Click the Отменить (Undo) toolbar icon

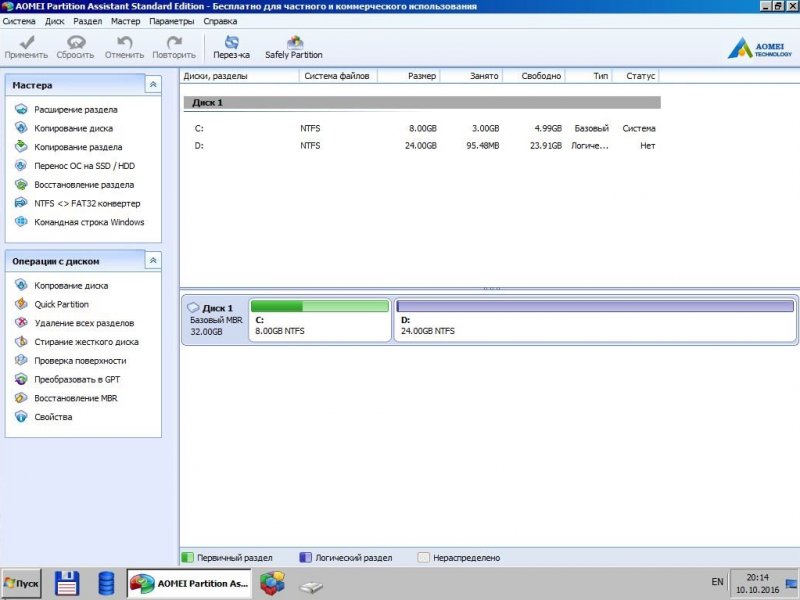(x=124, y=42)
